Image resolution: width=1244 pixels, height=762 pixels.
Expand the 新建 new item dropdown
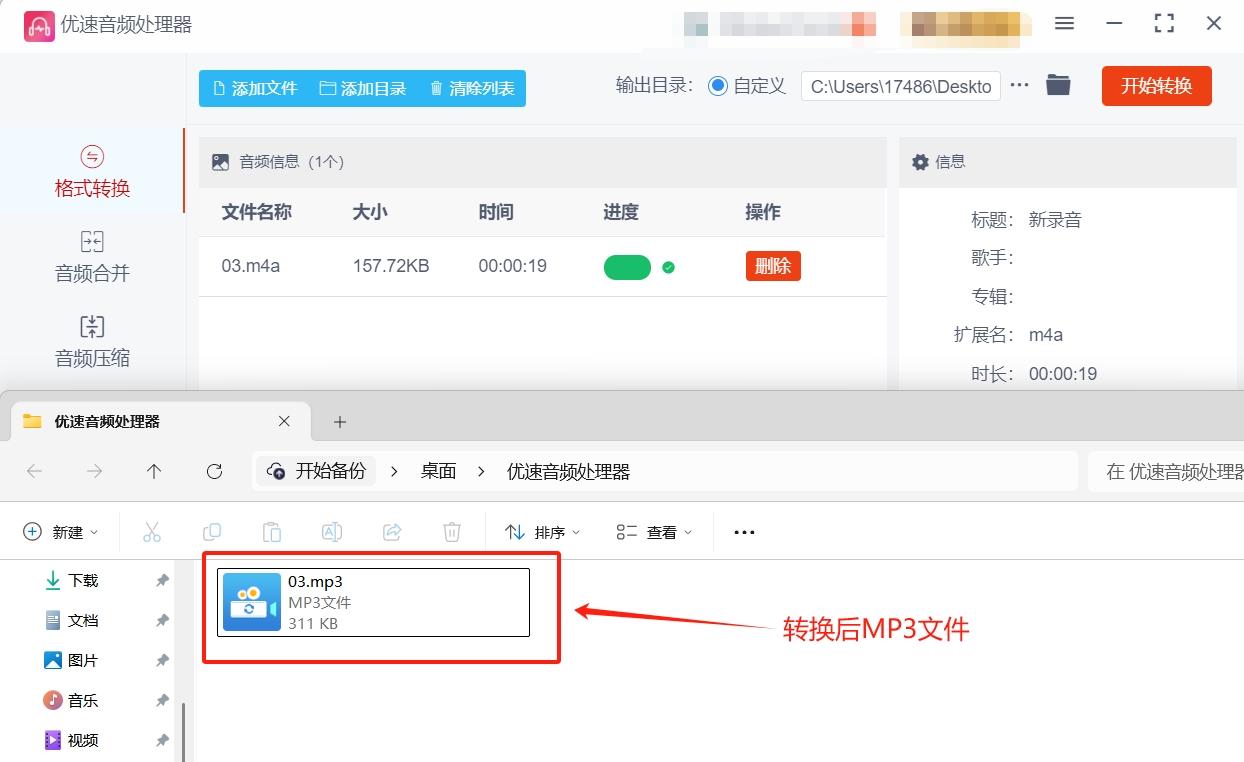pyautogui.click(x=62, y=531)
